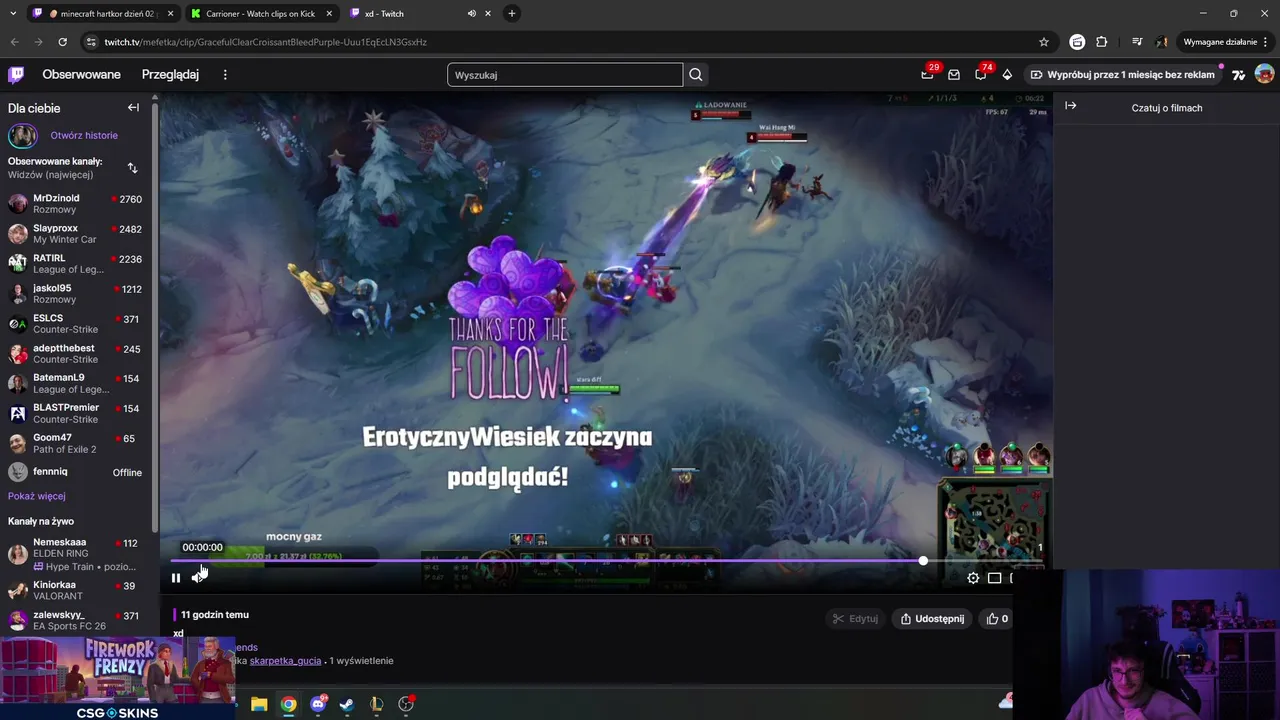The width and height of the screenshot is (1280, 720).
Task: Reload the page
Action: [62, 42]
